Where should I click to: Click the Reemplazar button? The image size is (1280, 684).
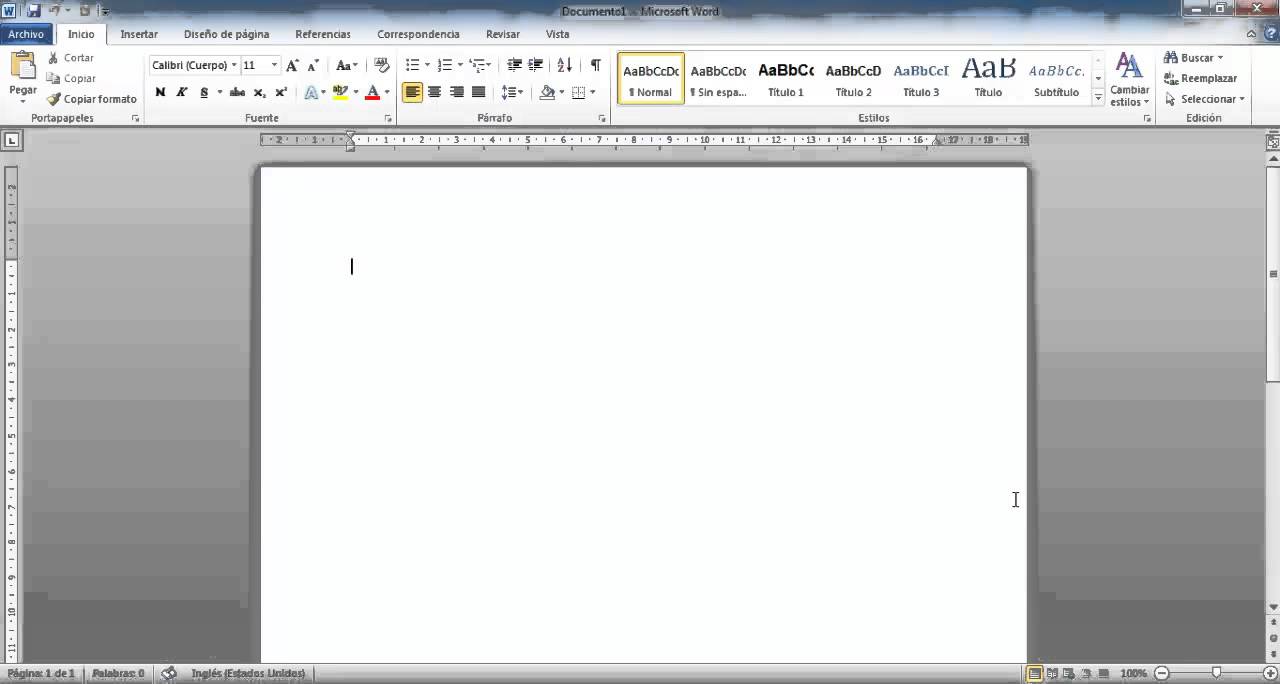click(x=1200, y=78)
